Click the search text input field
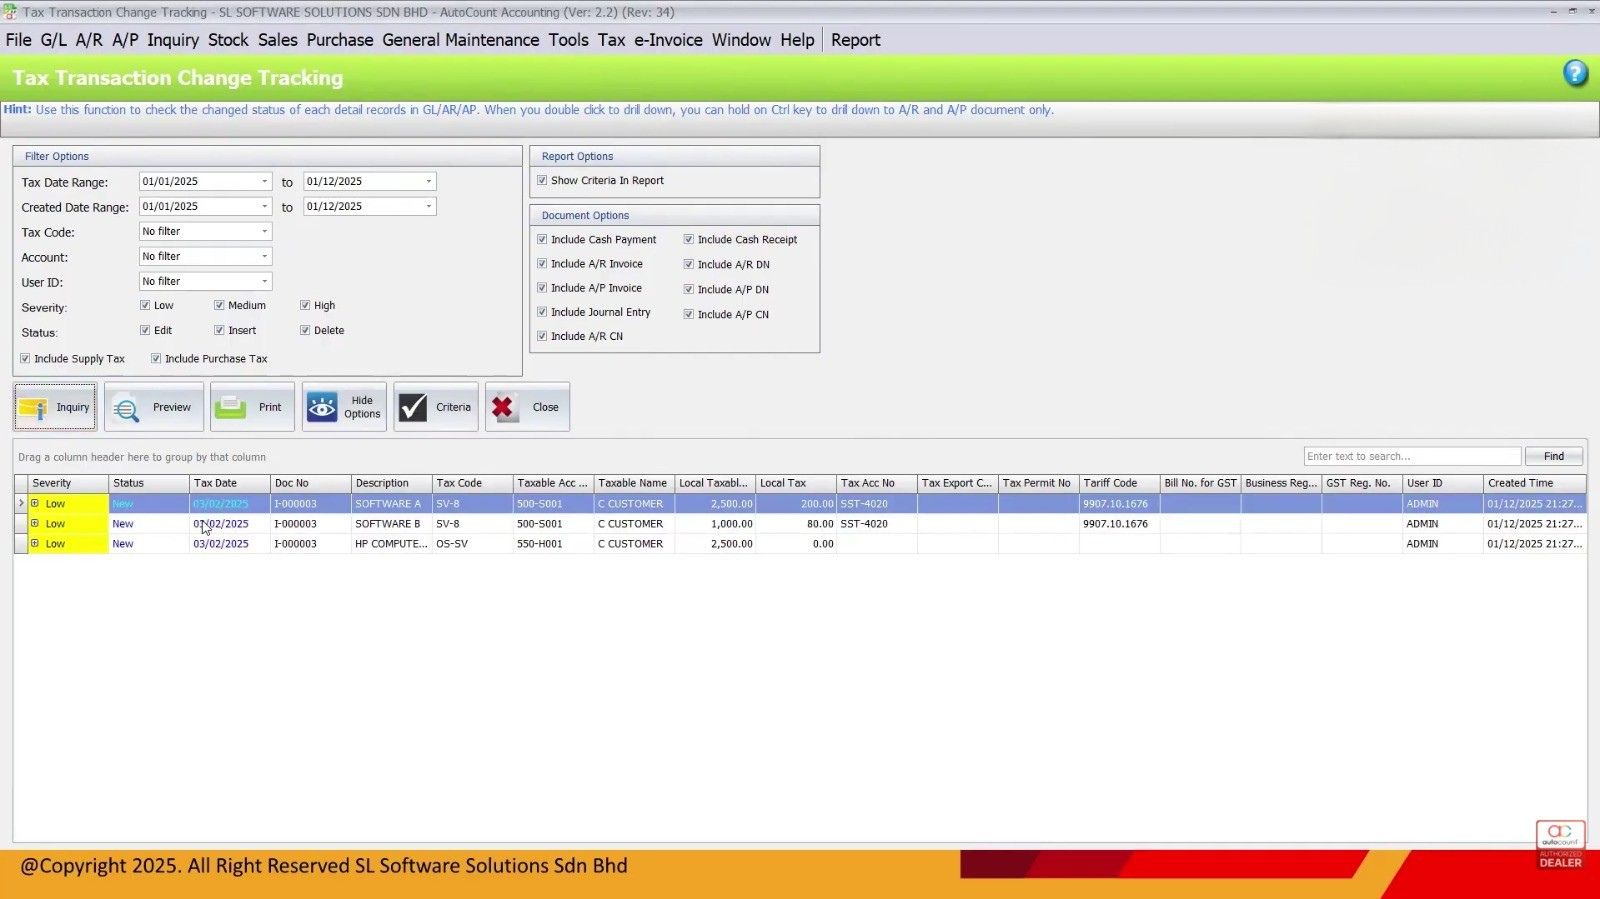This screenshot has height=899, width=1600. pyautogui.click(x=1412, y=456)
